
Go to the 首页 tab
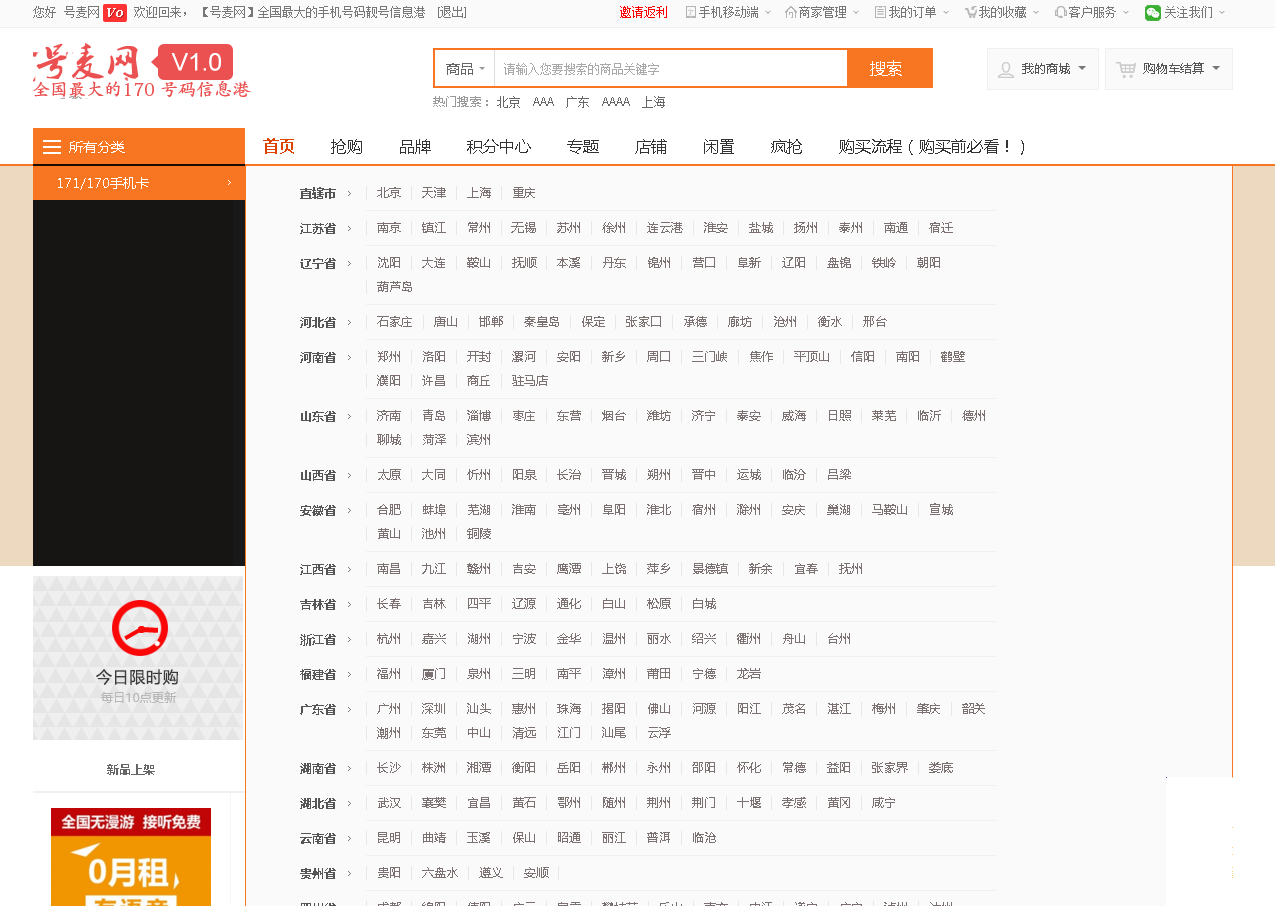click(279, 147)
